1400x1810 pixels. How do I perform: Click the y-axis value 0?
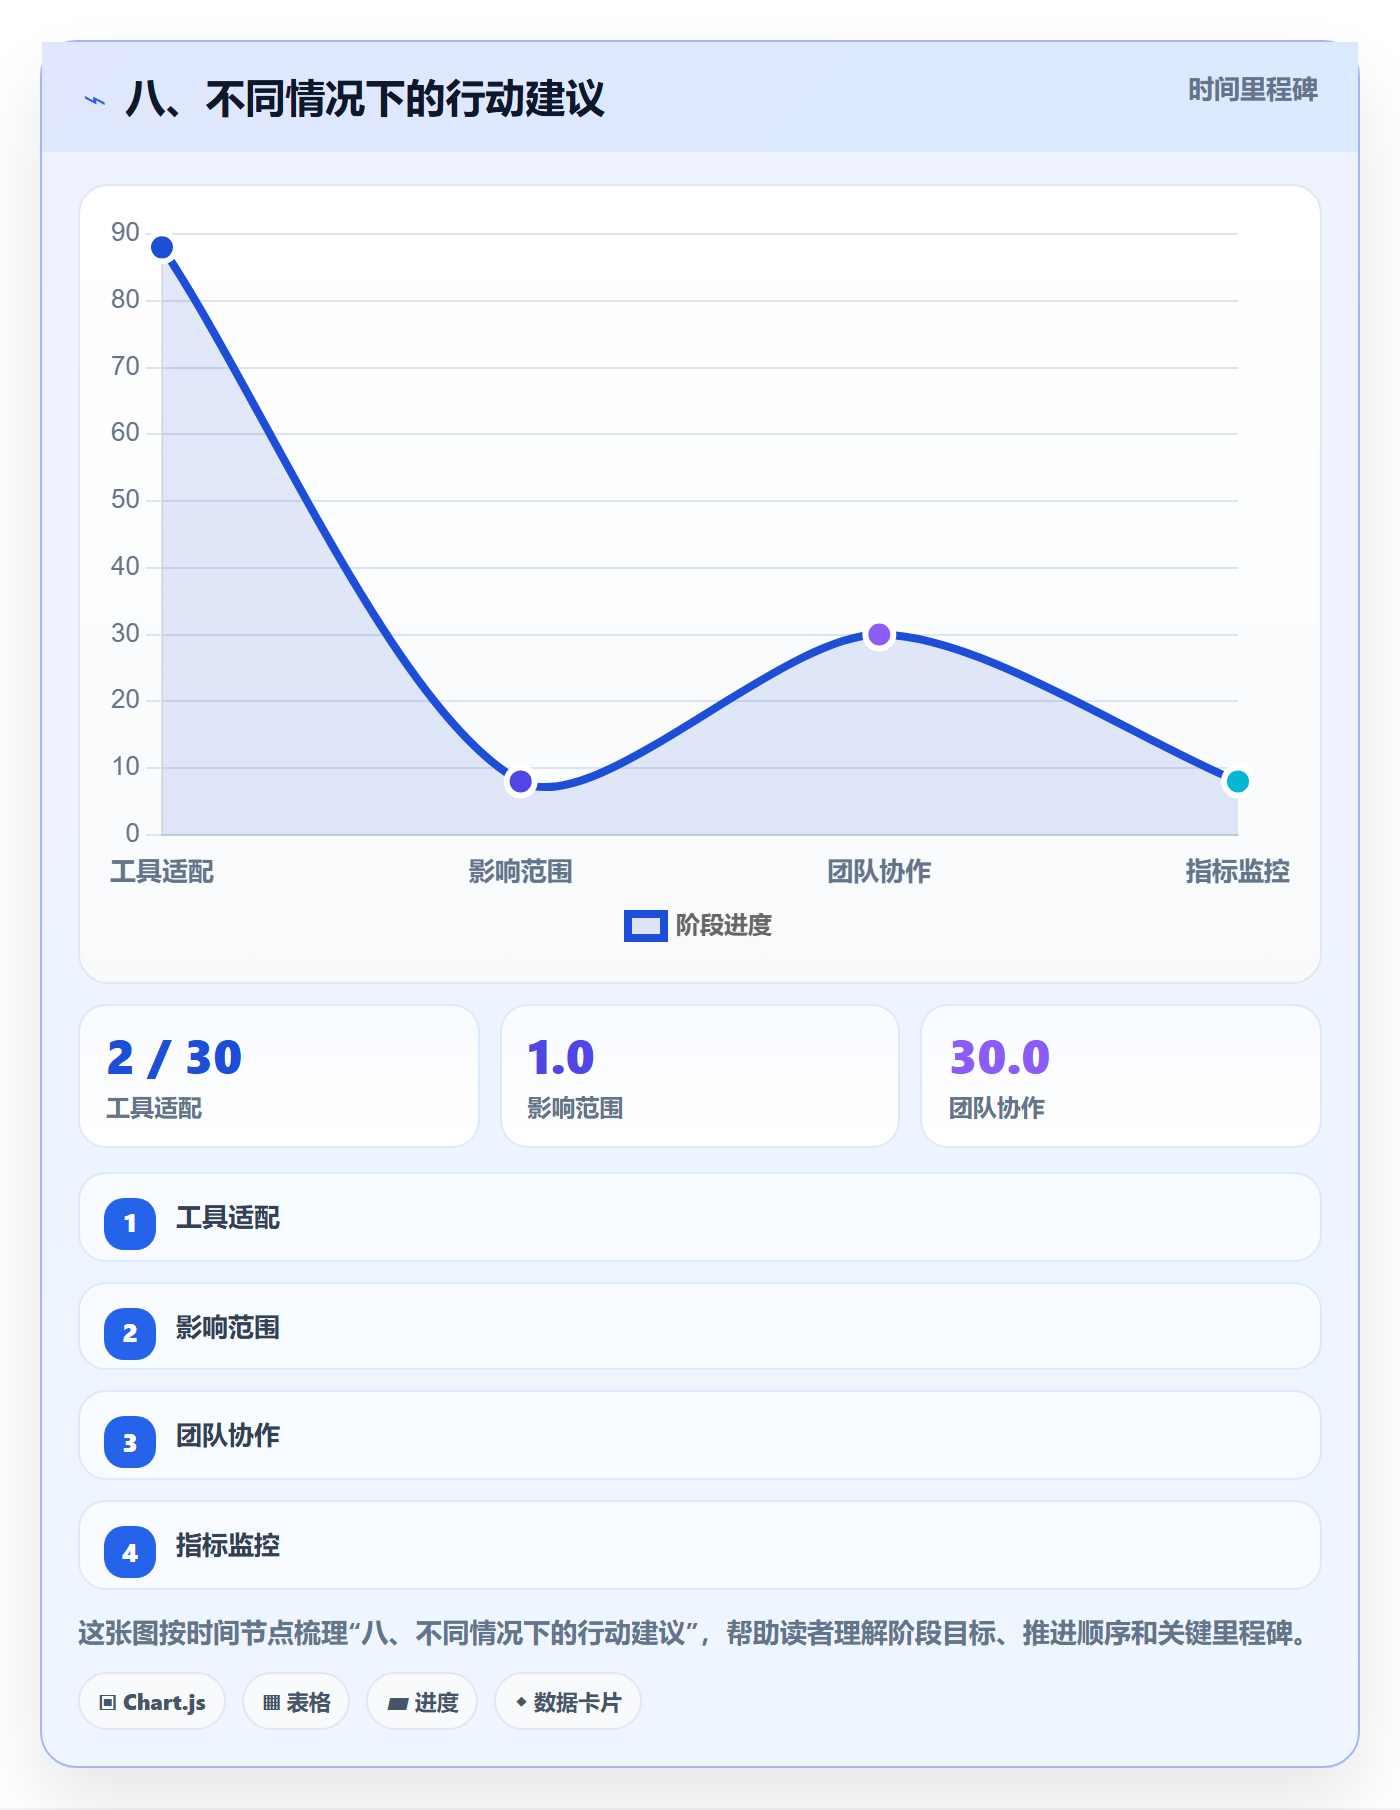pos(132,833)
